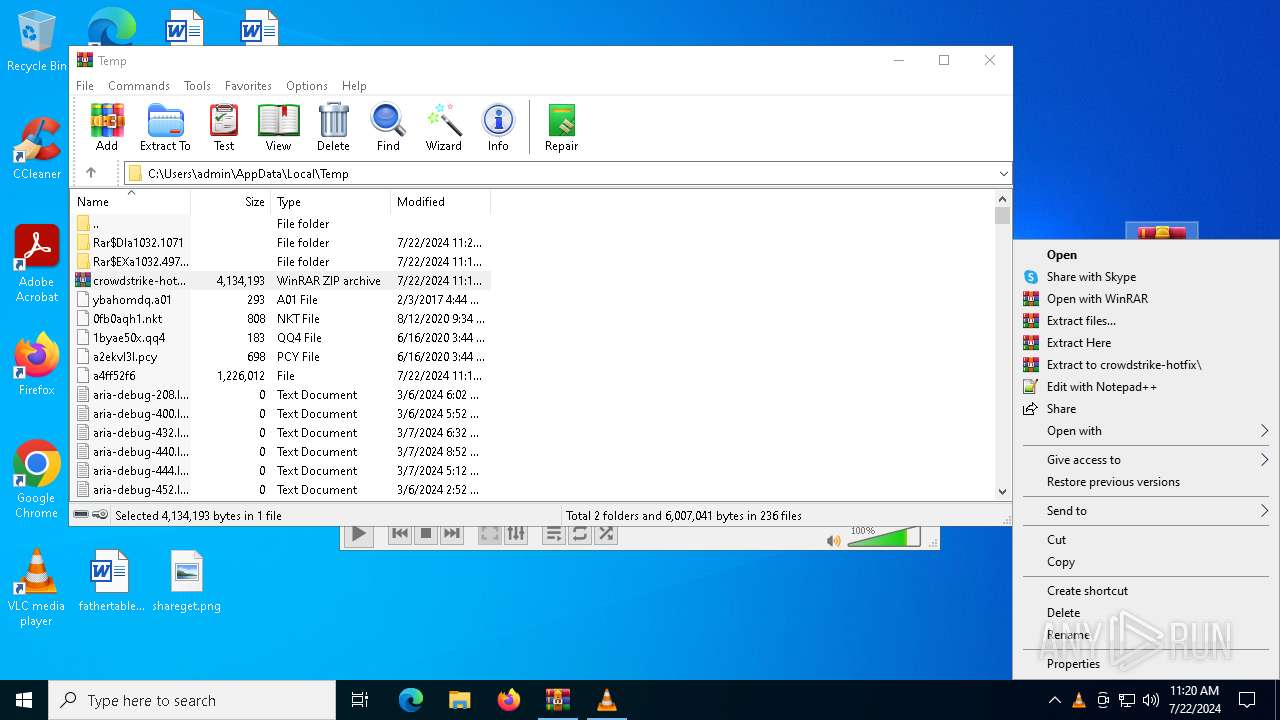
Task: Open the Tools menu
Action: click(197, 86)
